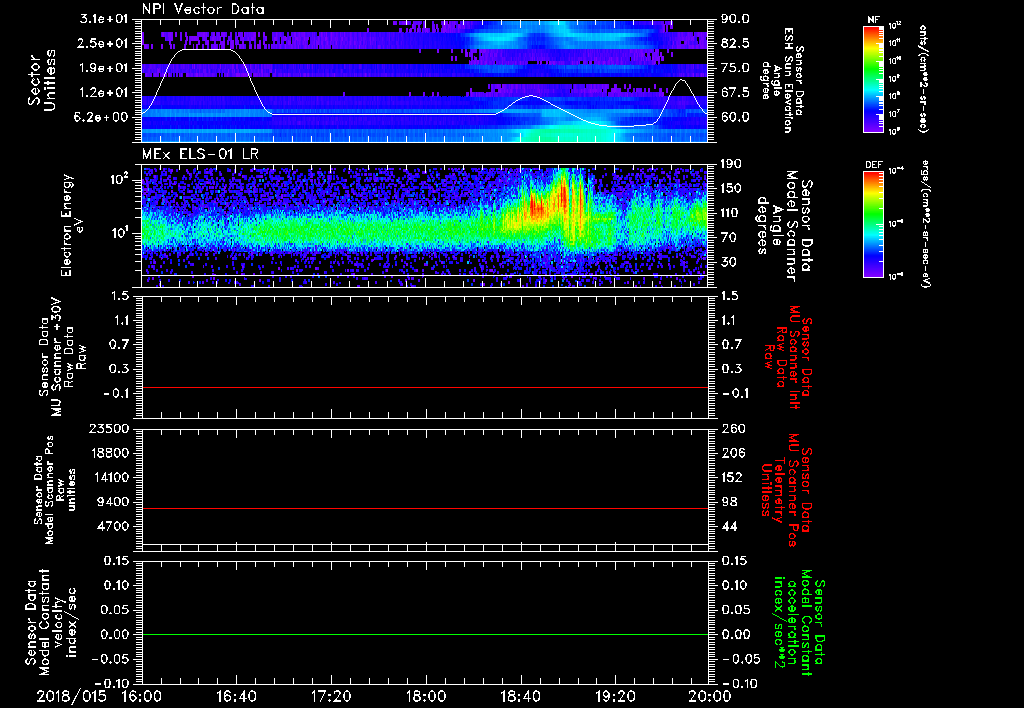Viewport: 1024px width, 708px height.
Task: Click the '17:20' time axis label
Action: pyautogui.click(x=331, y=696)
